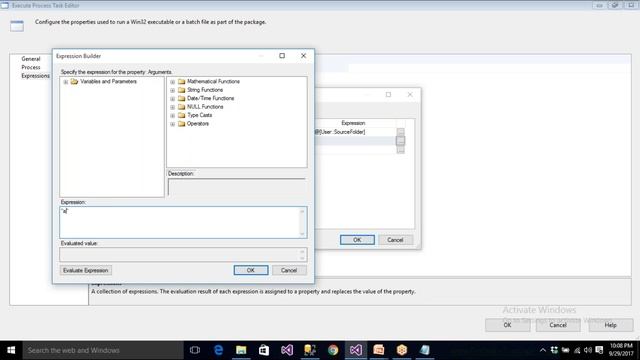Image resolution: width=640 pixels, height=360 pixels.
Task: Click OK in the Execute Process Task Editor
Action: tap(507, 325)
